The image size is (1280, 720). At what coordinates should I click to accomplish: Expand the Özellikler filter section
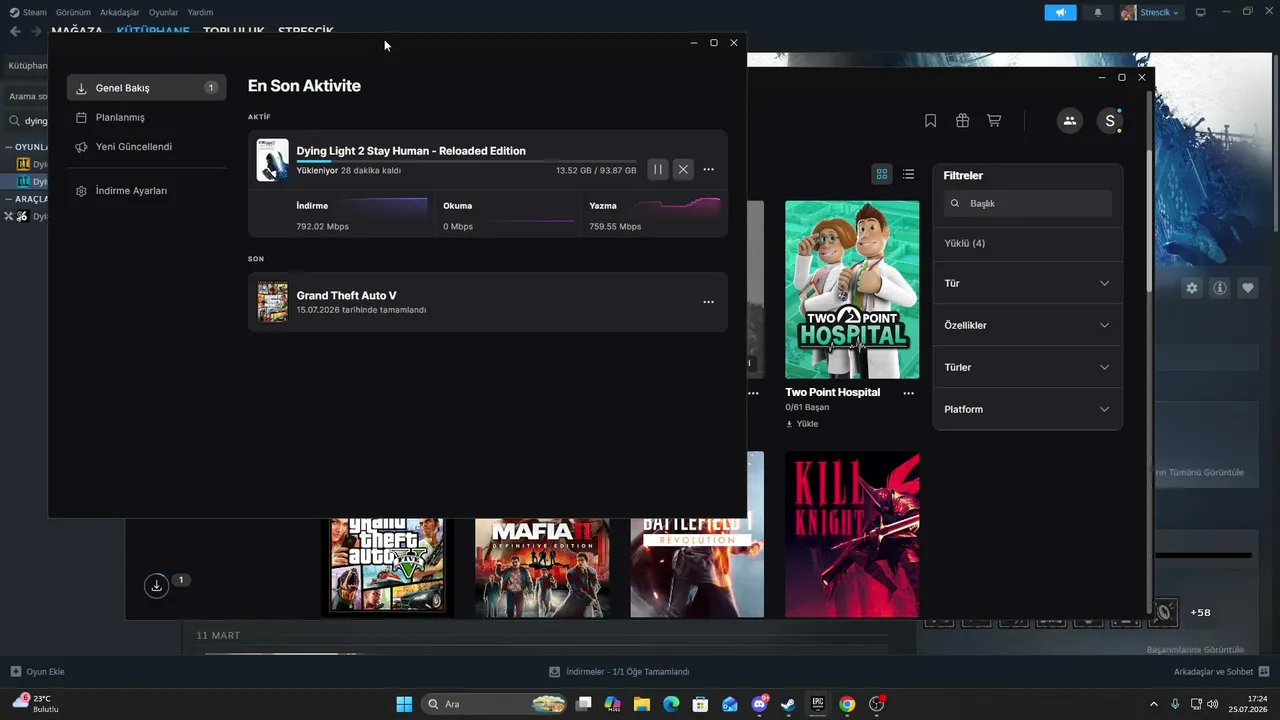coord(1027,325)
